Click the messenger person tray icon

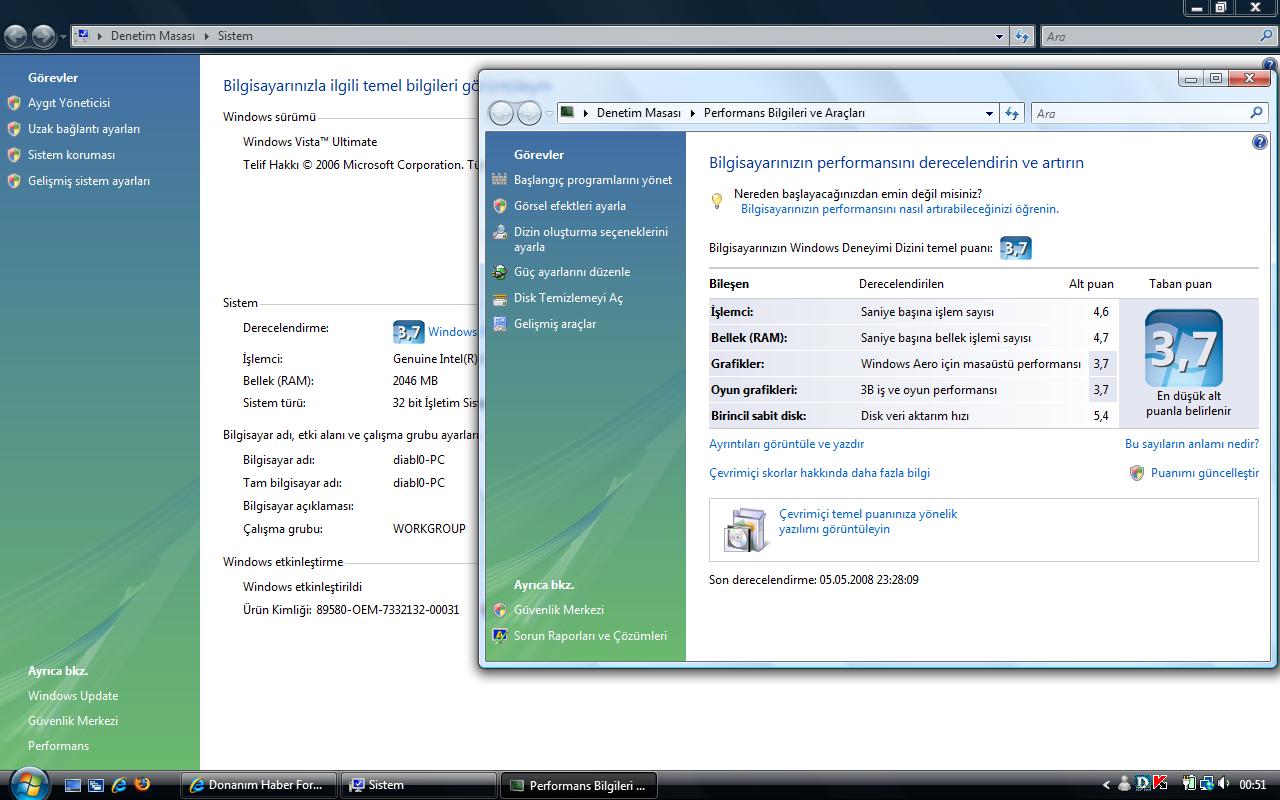point(1125,784)
